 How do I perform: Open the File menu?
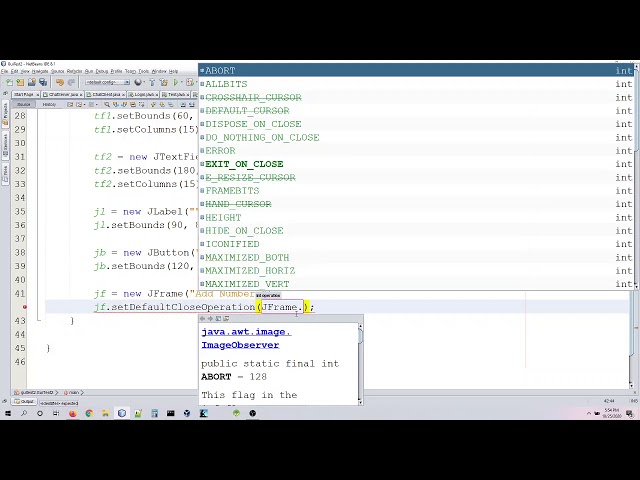coord(4,71)
